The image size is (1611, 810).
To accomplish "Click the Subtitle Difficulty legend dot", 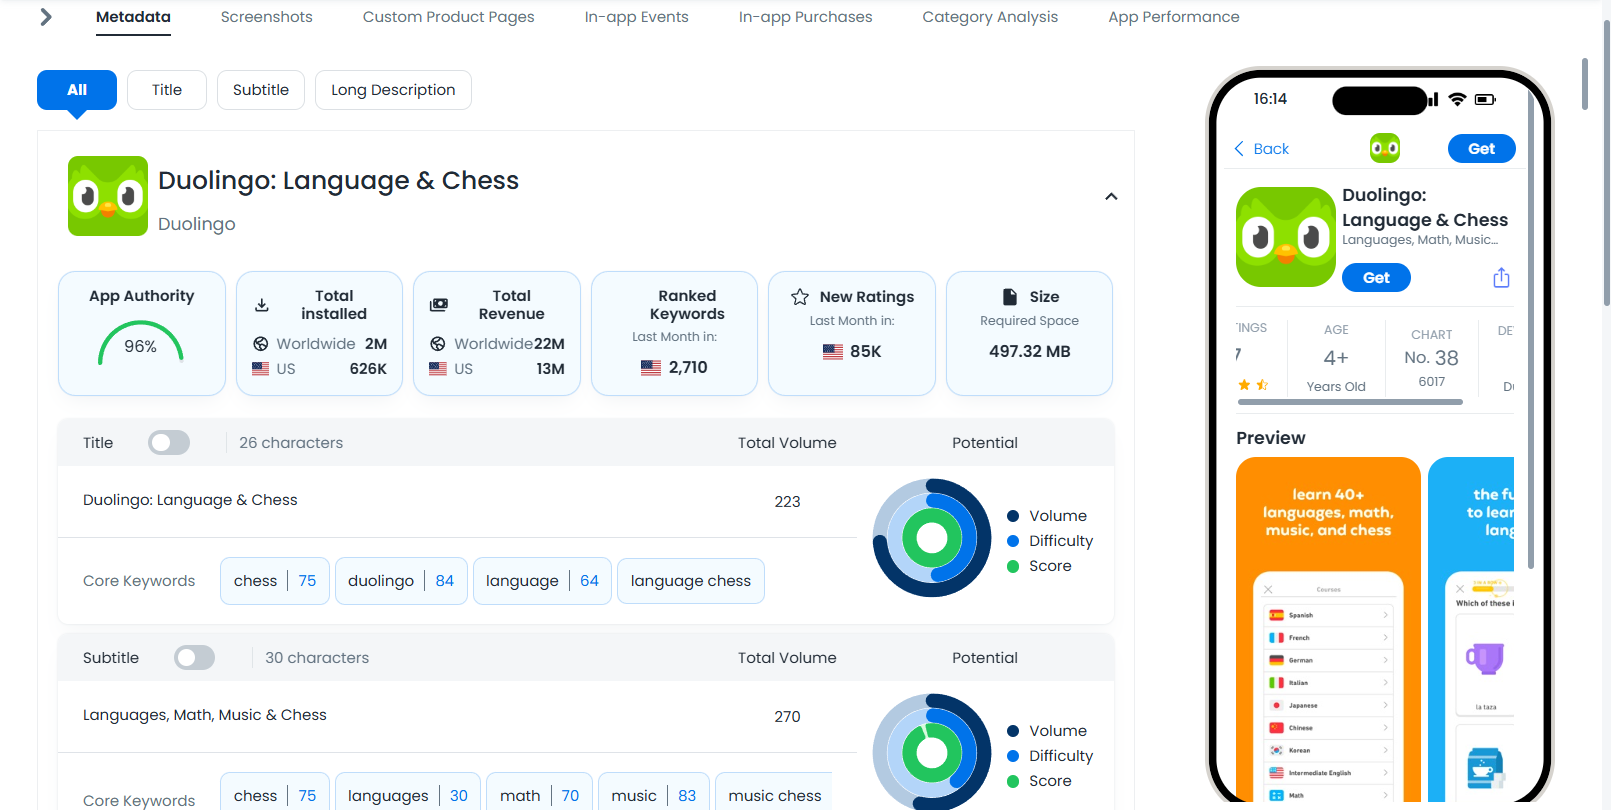I will [x=1013, y=756].
